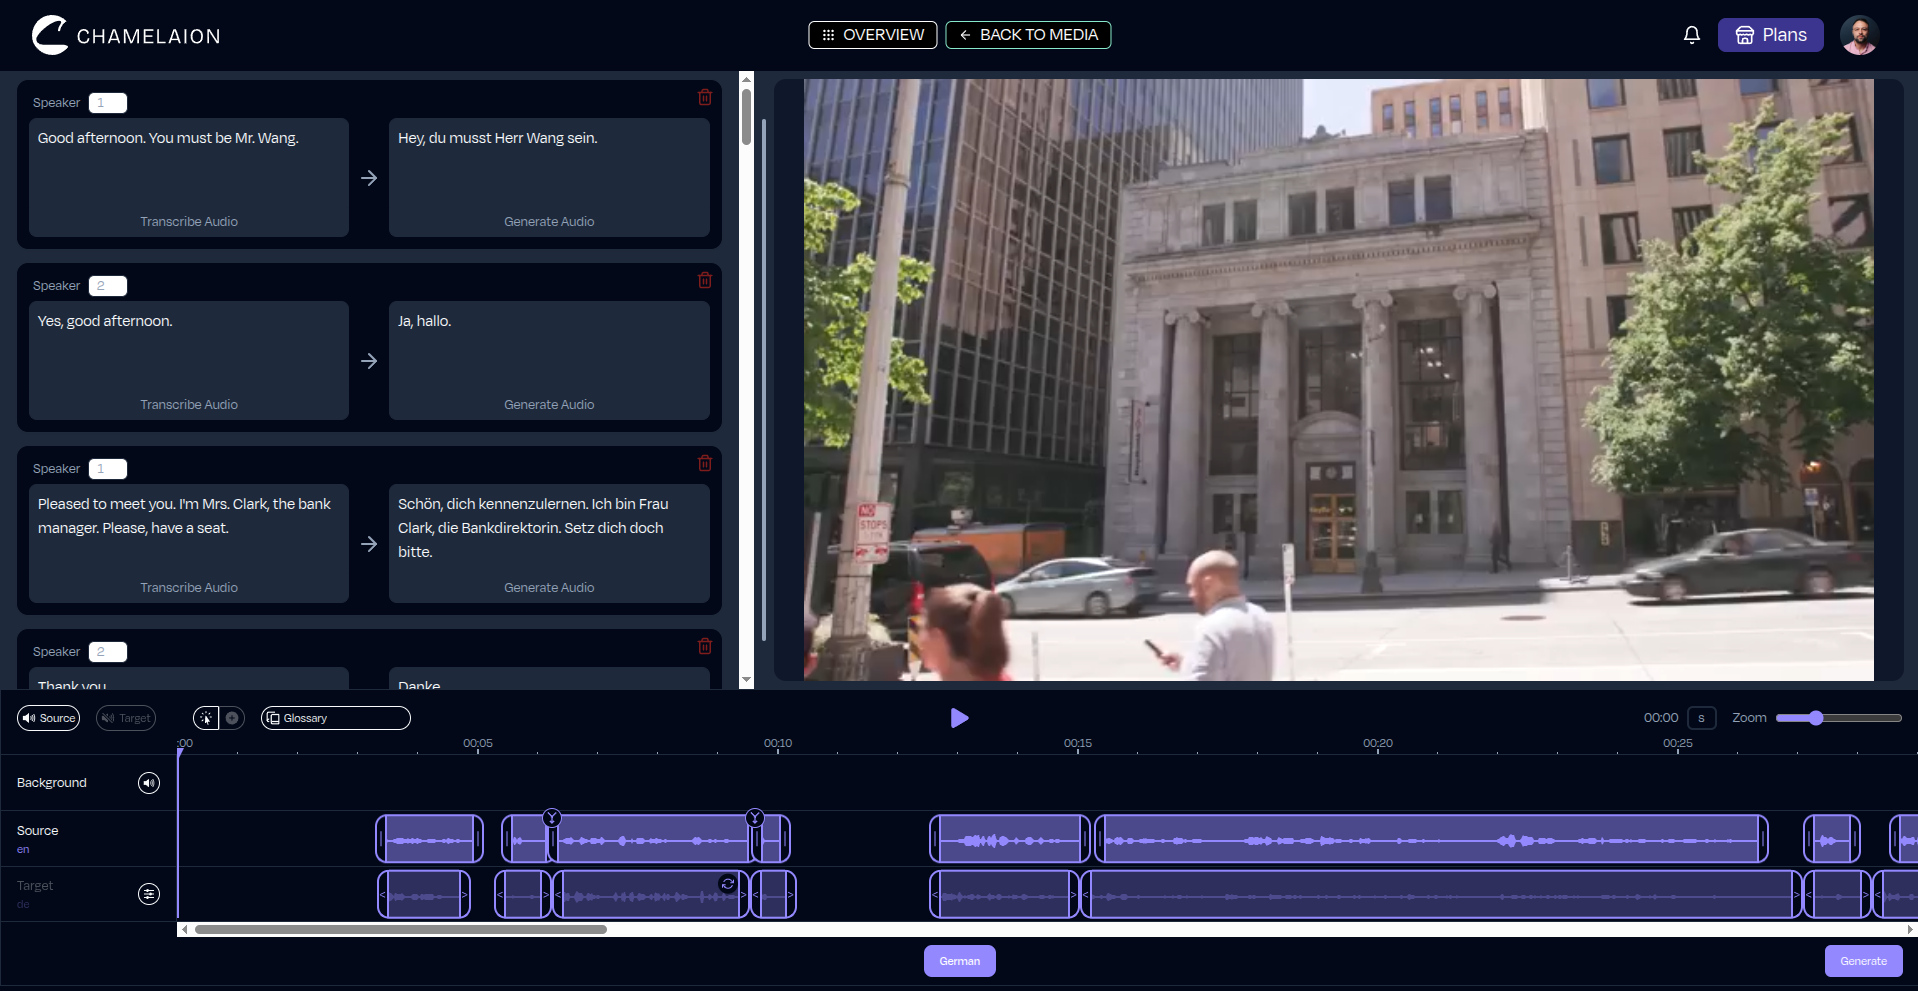Click the arrow between 'Yes, good afternoon' and 'Ja, hallo'
The image size is (1918, 991).
[369, 361]
